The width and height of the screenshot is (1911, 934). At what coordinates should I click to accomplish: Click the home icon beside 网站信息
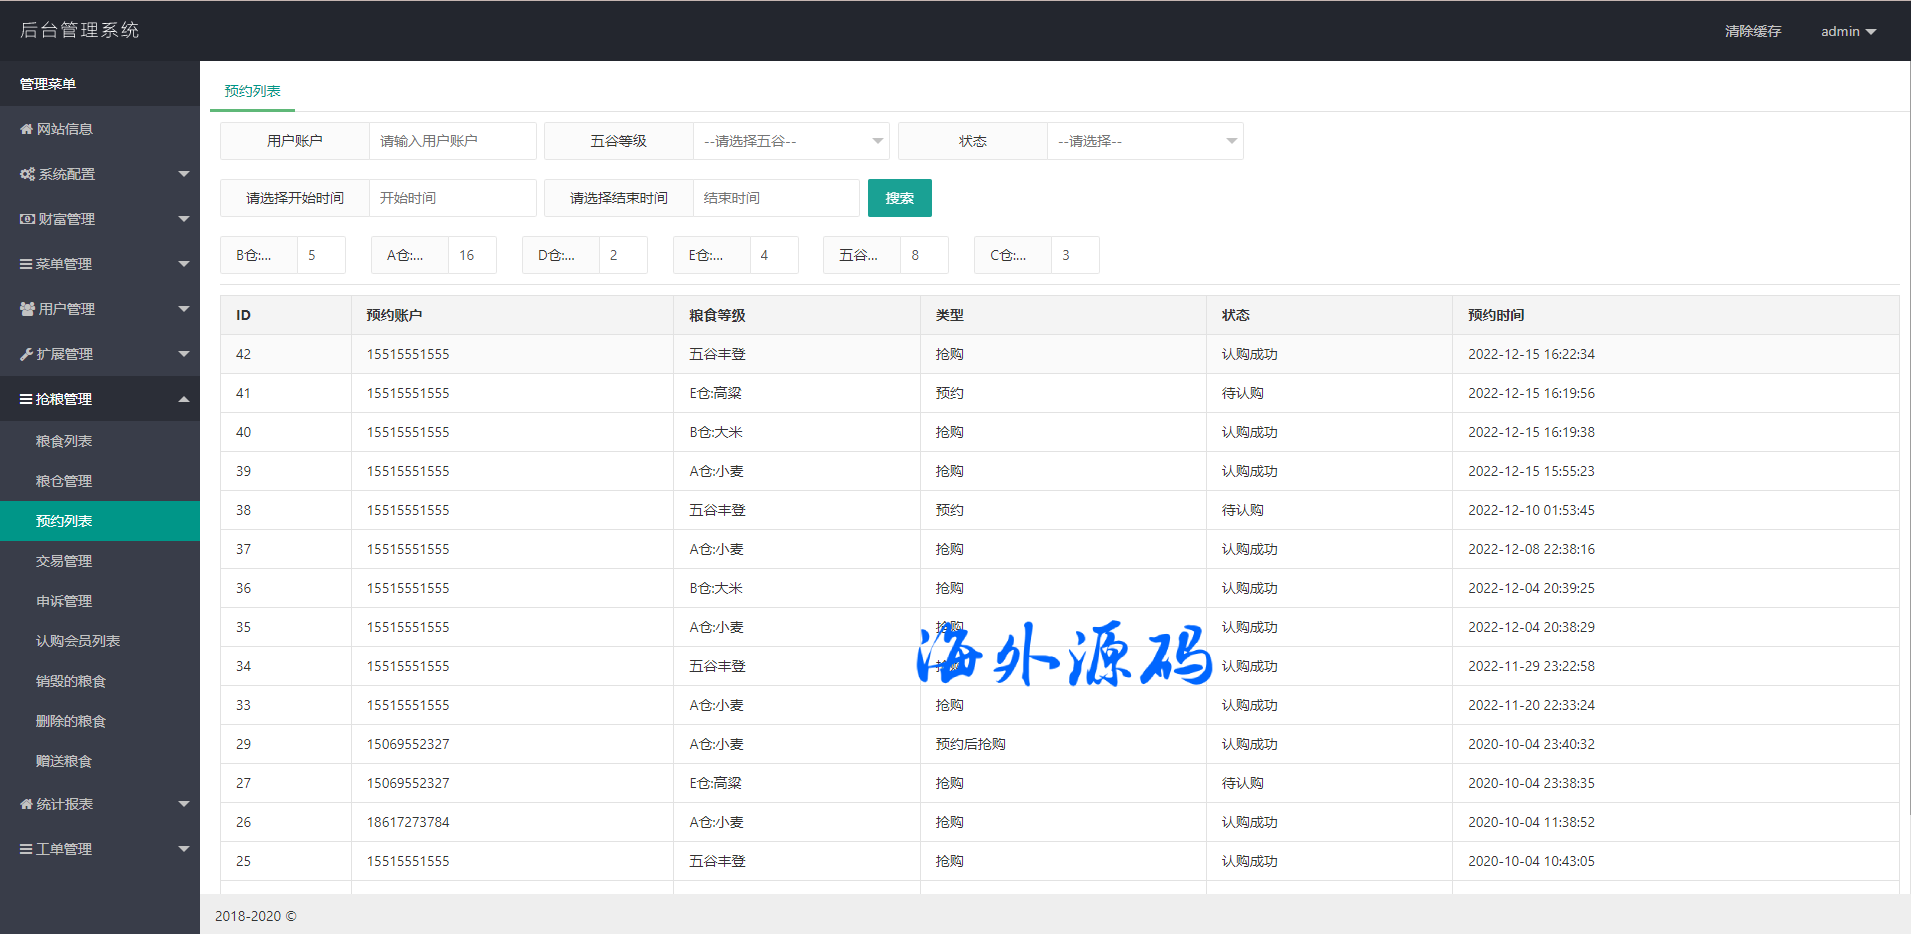26,129
